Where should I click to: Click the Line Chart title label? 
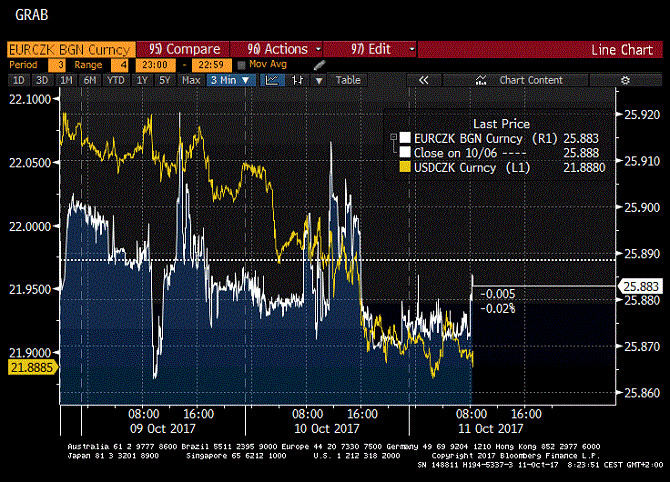622,50
